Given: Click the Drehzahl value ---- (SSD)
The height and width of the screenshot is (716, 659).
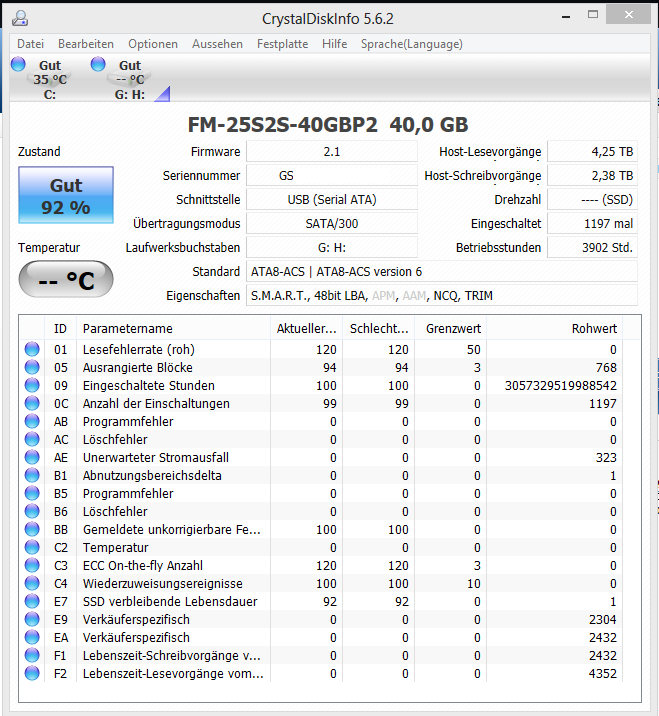Looking at the screenshot, I should (x=592, y=200).
